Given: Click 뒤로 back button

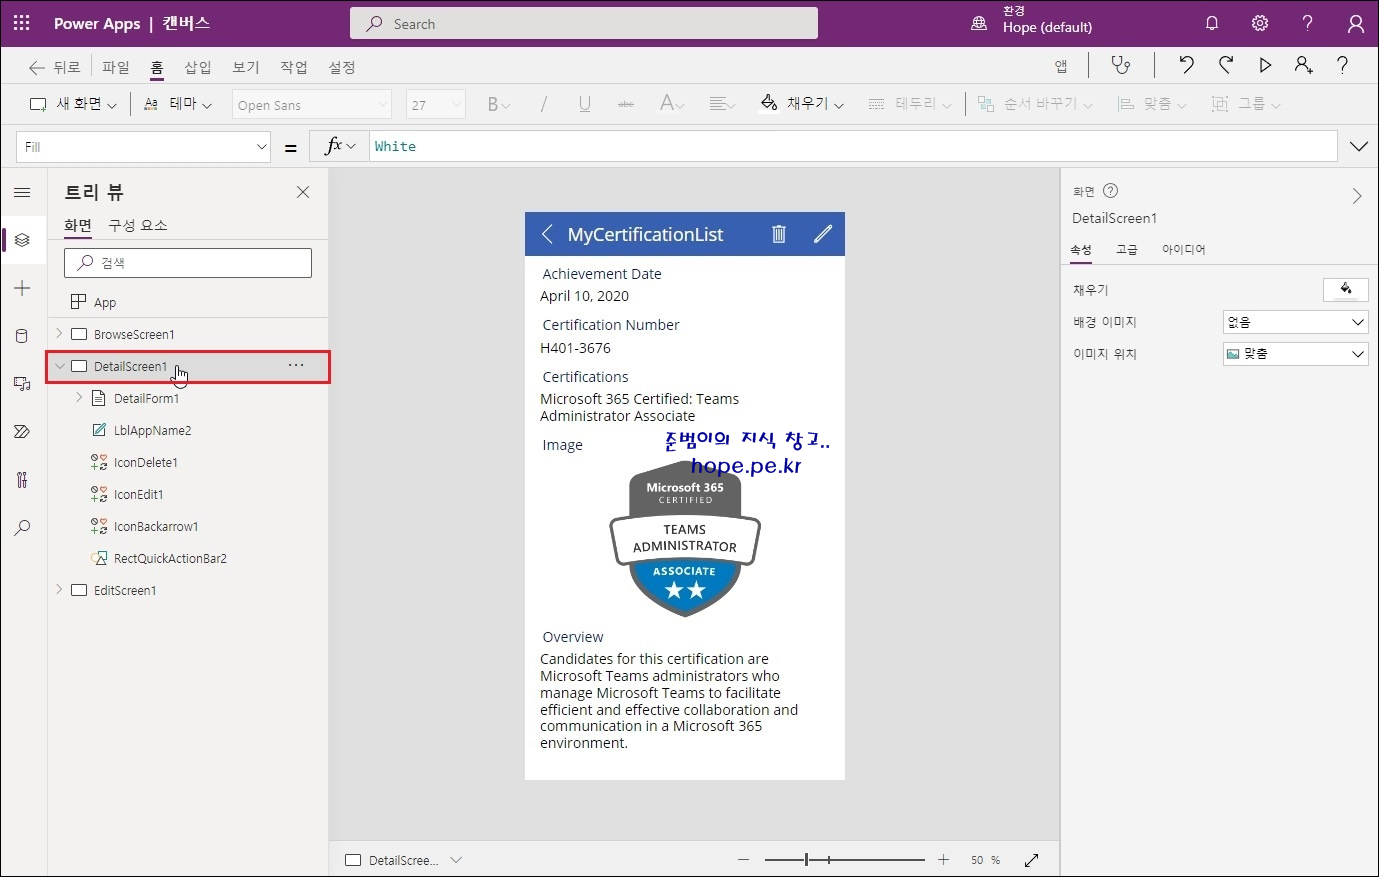Looking at the screenshot, I should tap(55, 67).
